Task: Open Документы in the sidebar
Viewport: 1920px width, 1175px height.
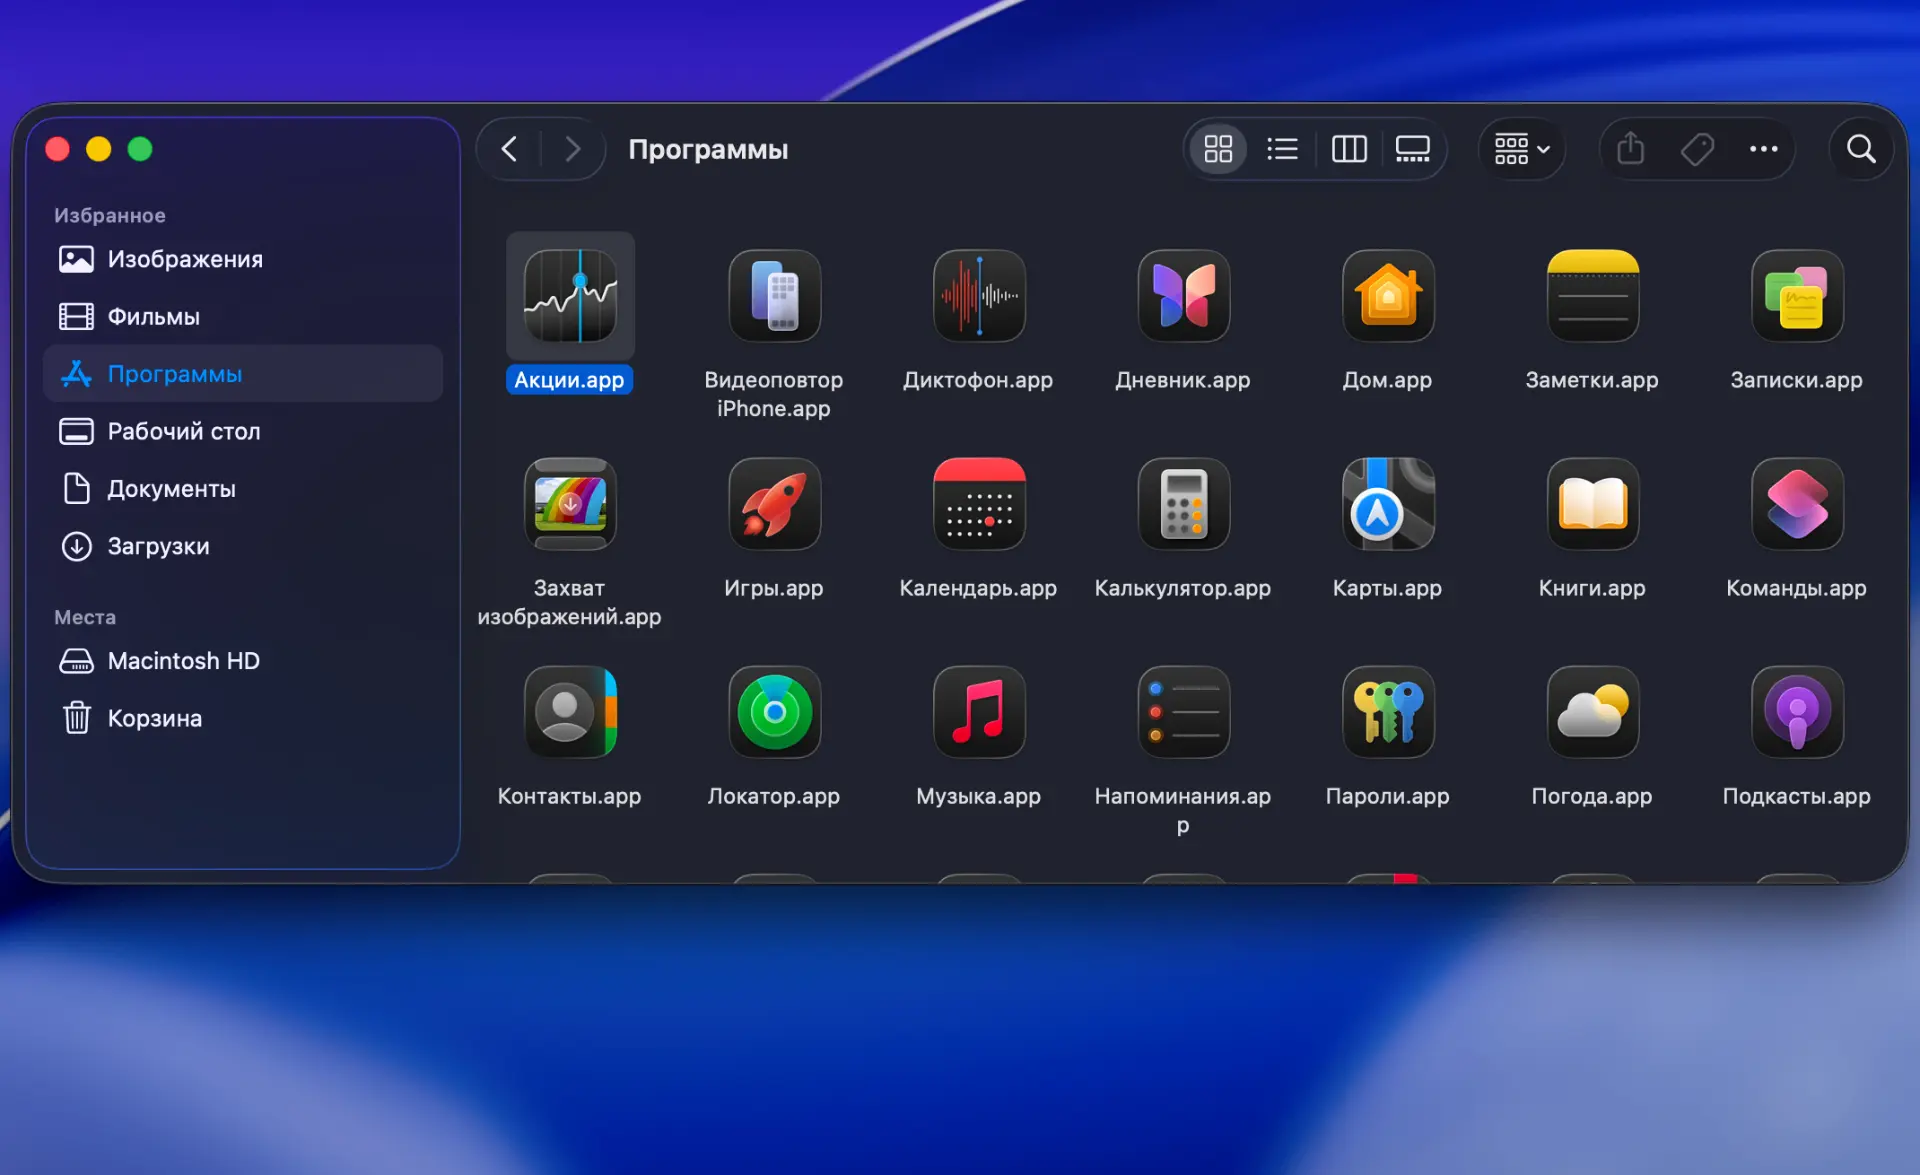Action: [x=243, y=489]
